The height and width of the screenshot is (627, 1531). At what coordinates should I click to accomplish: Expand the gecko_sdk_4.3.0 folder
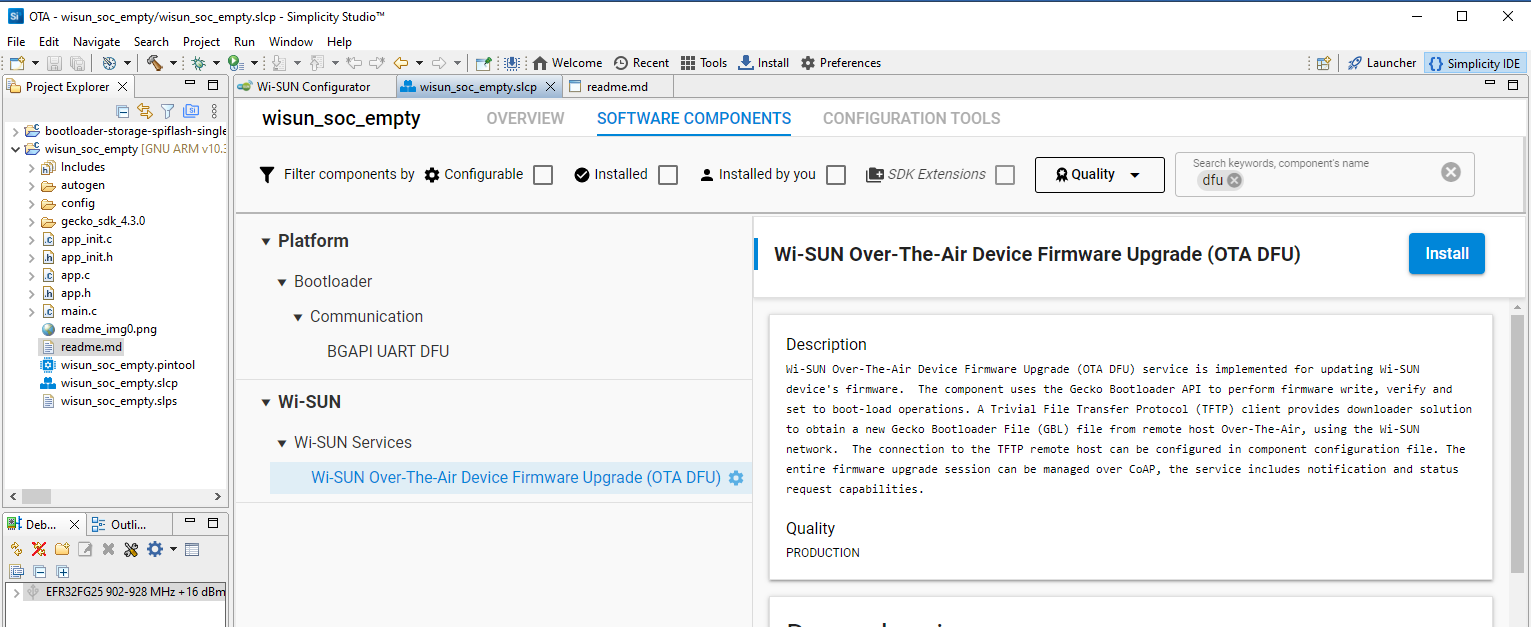coord(31,221)
